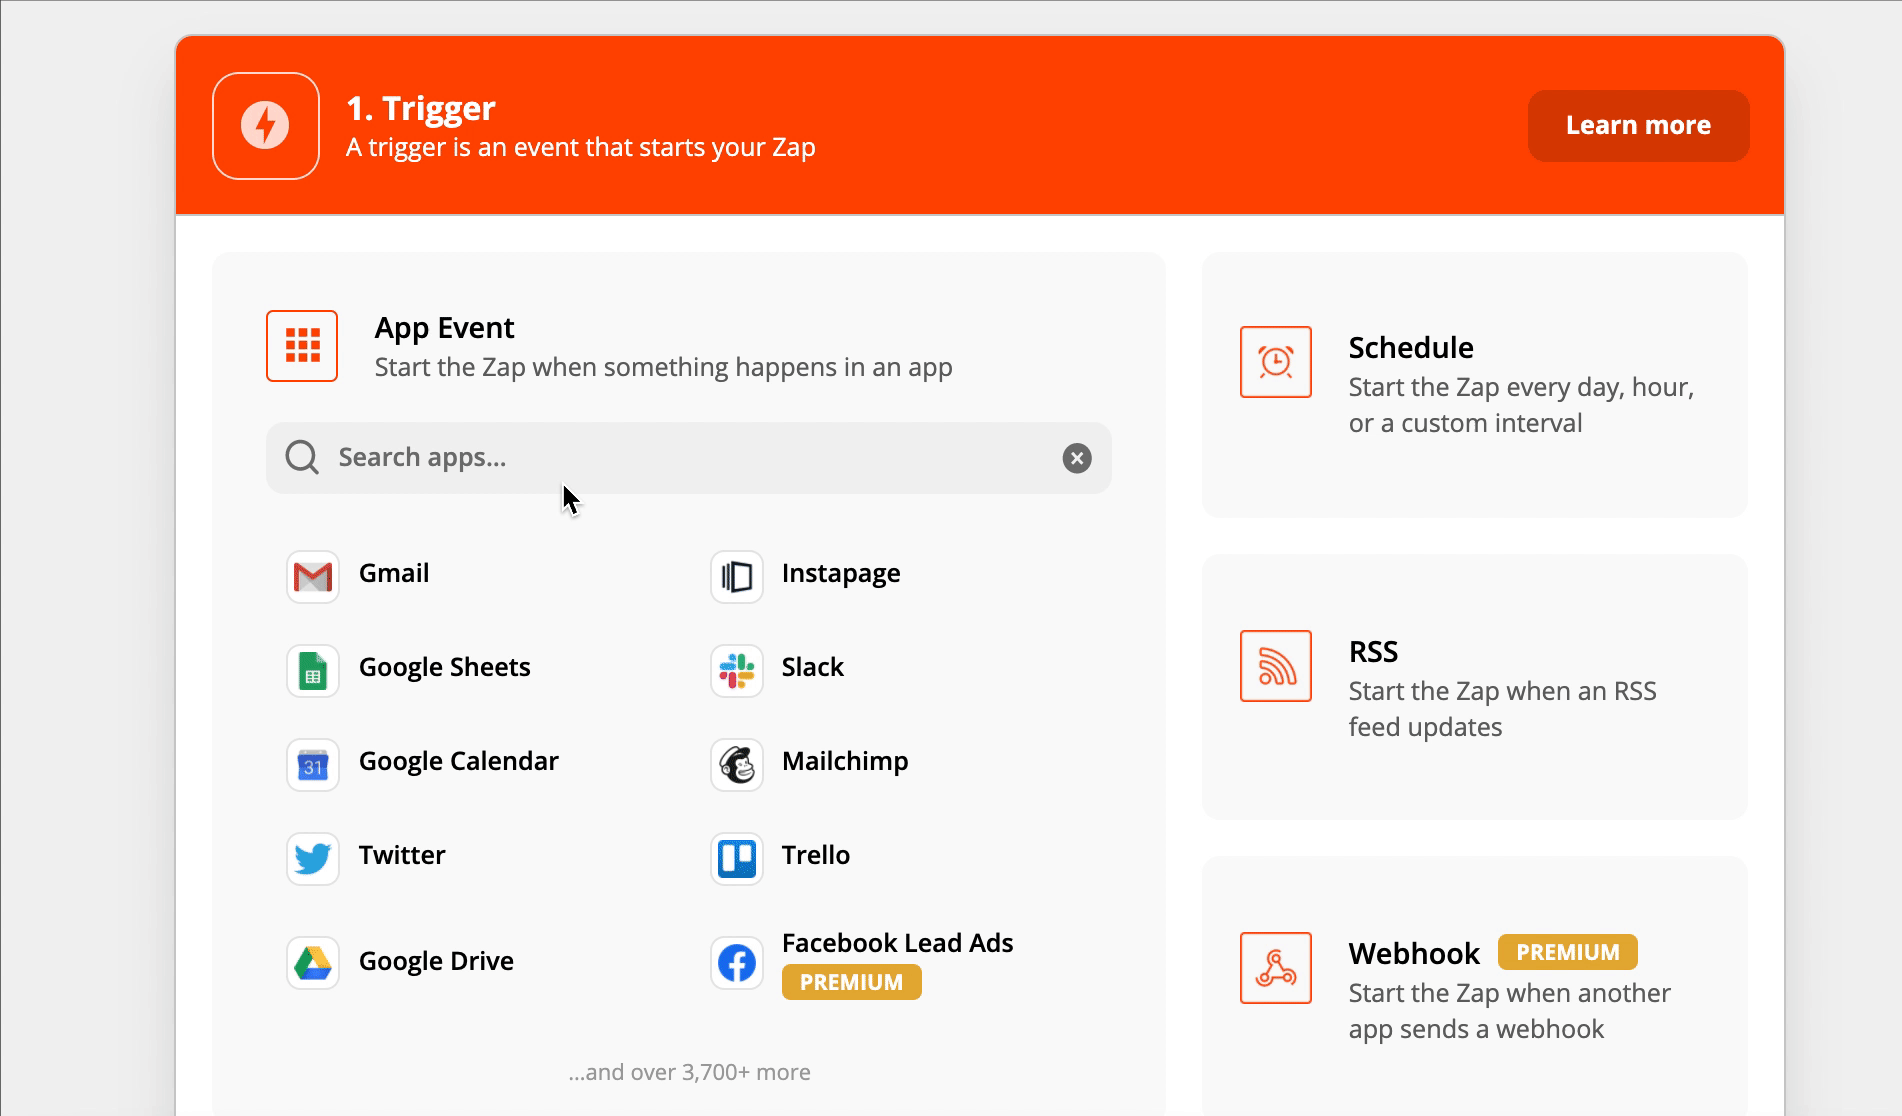Click "Start the Zap every day, hour" description
1902x1116 pixels.
[1521, 405]
